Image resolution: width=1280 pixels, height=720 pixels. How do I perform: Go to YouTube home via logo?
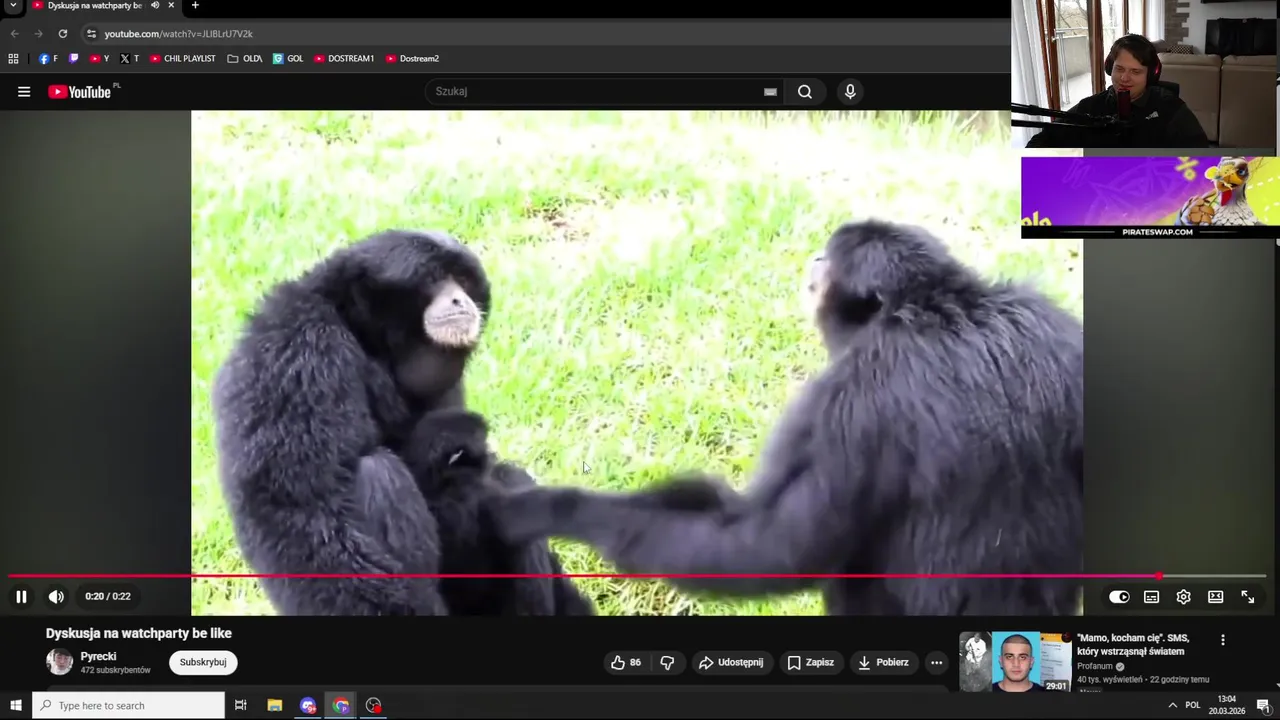pyautogui.click(x=79, y=92)
